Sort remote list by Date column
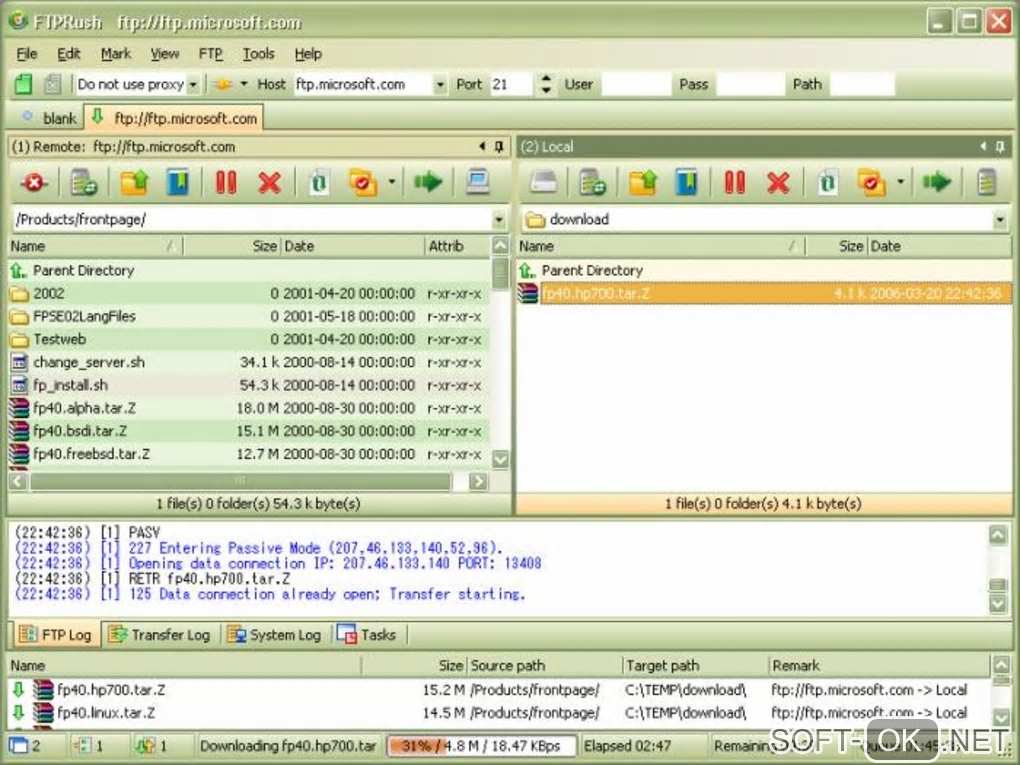Viewport: 1020px width, 765px height. (353, 247)
